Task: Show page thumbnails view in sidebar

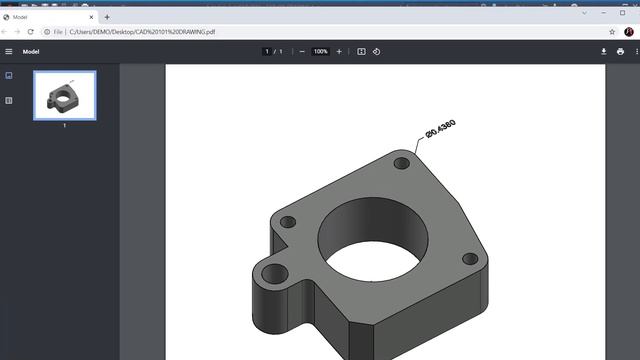Action: 9,76
